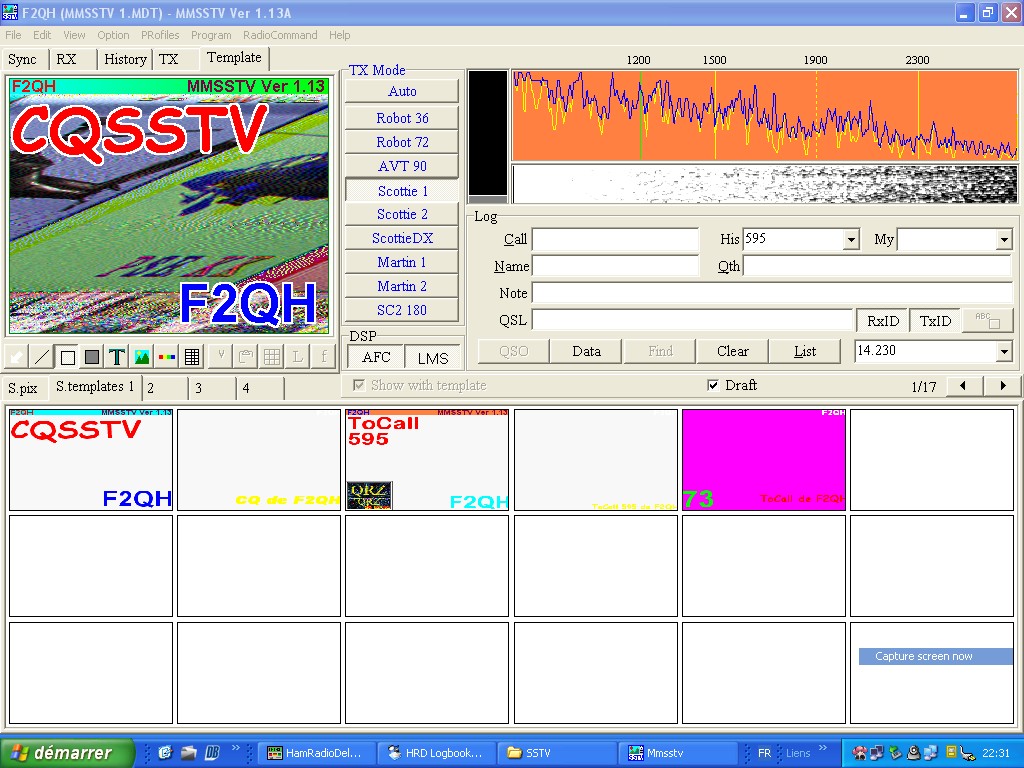
Task: Open the Option menu
Action: coord(113,35)
